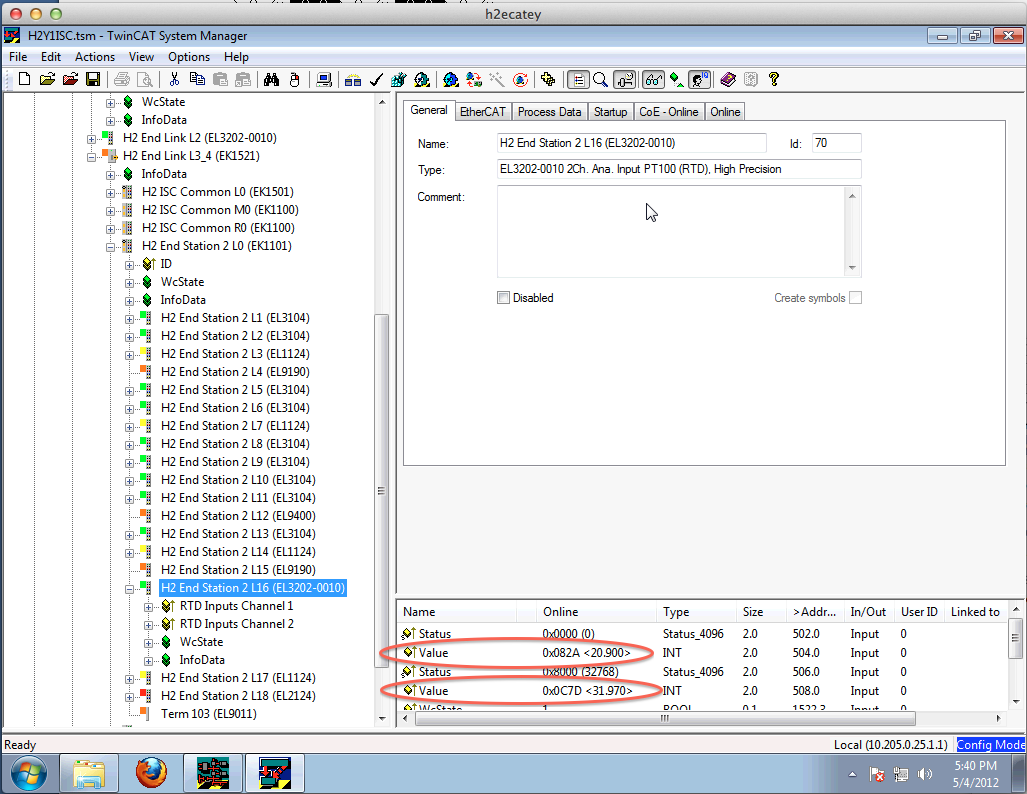Switch to the CoE - Online tab

pos(669,112)
